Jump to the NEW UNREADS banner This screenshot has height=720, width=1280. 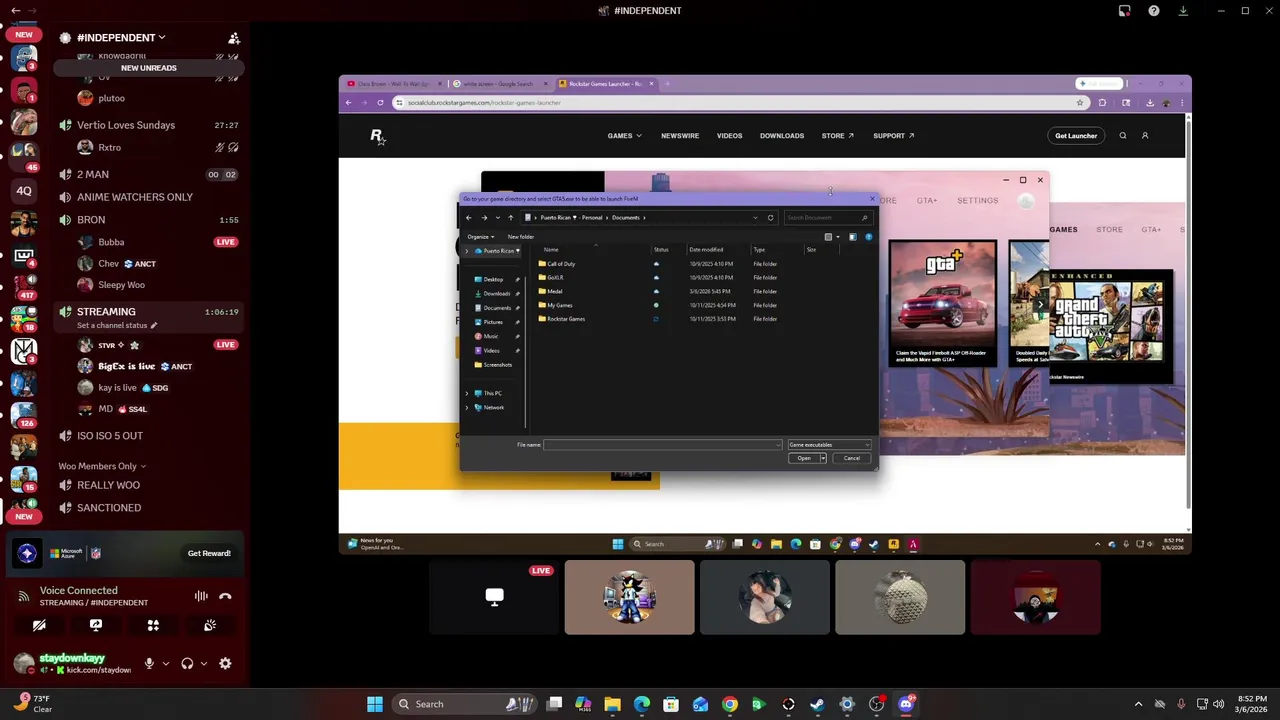[x=149, y=68]
